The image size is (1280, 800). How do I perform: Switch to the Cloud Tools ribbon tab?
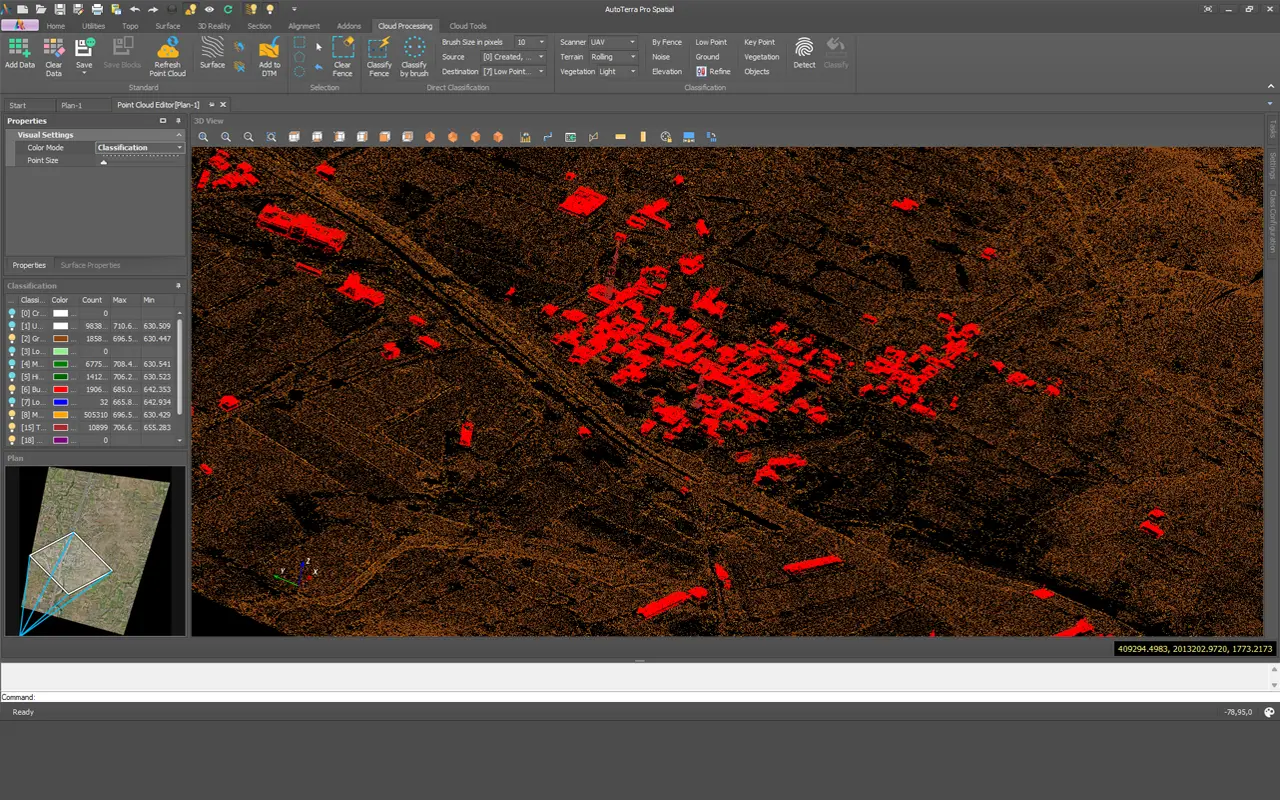pos(468,26)
